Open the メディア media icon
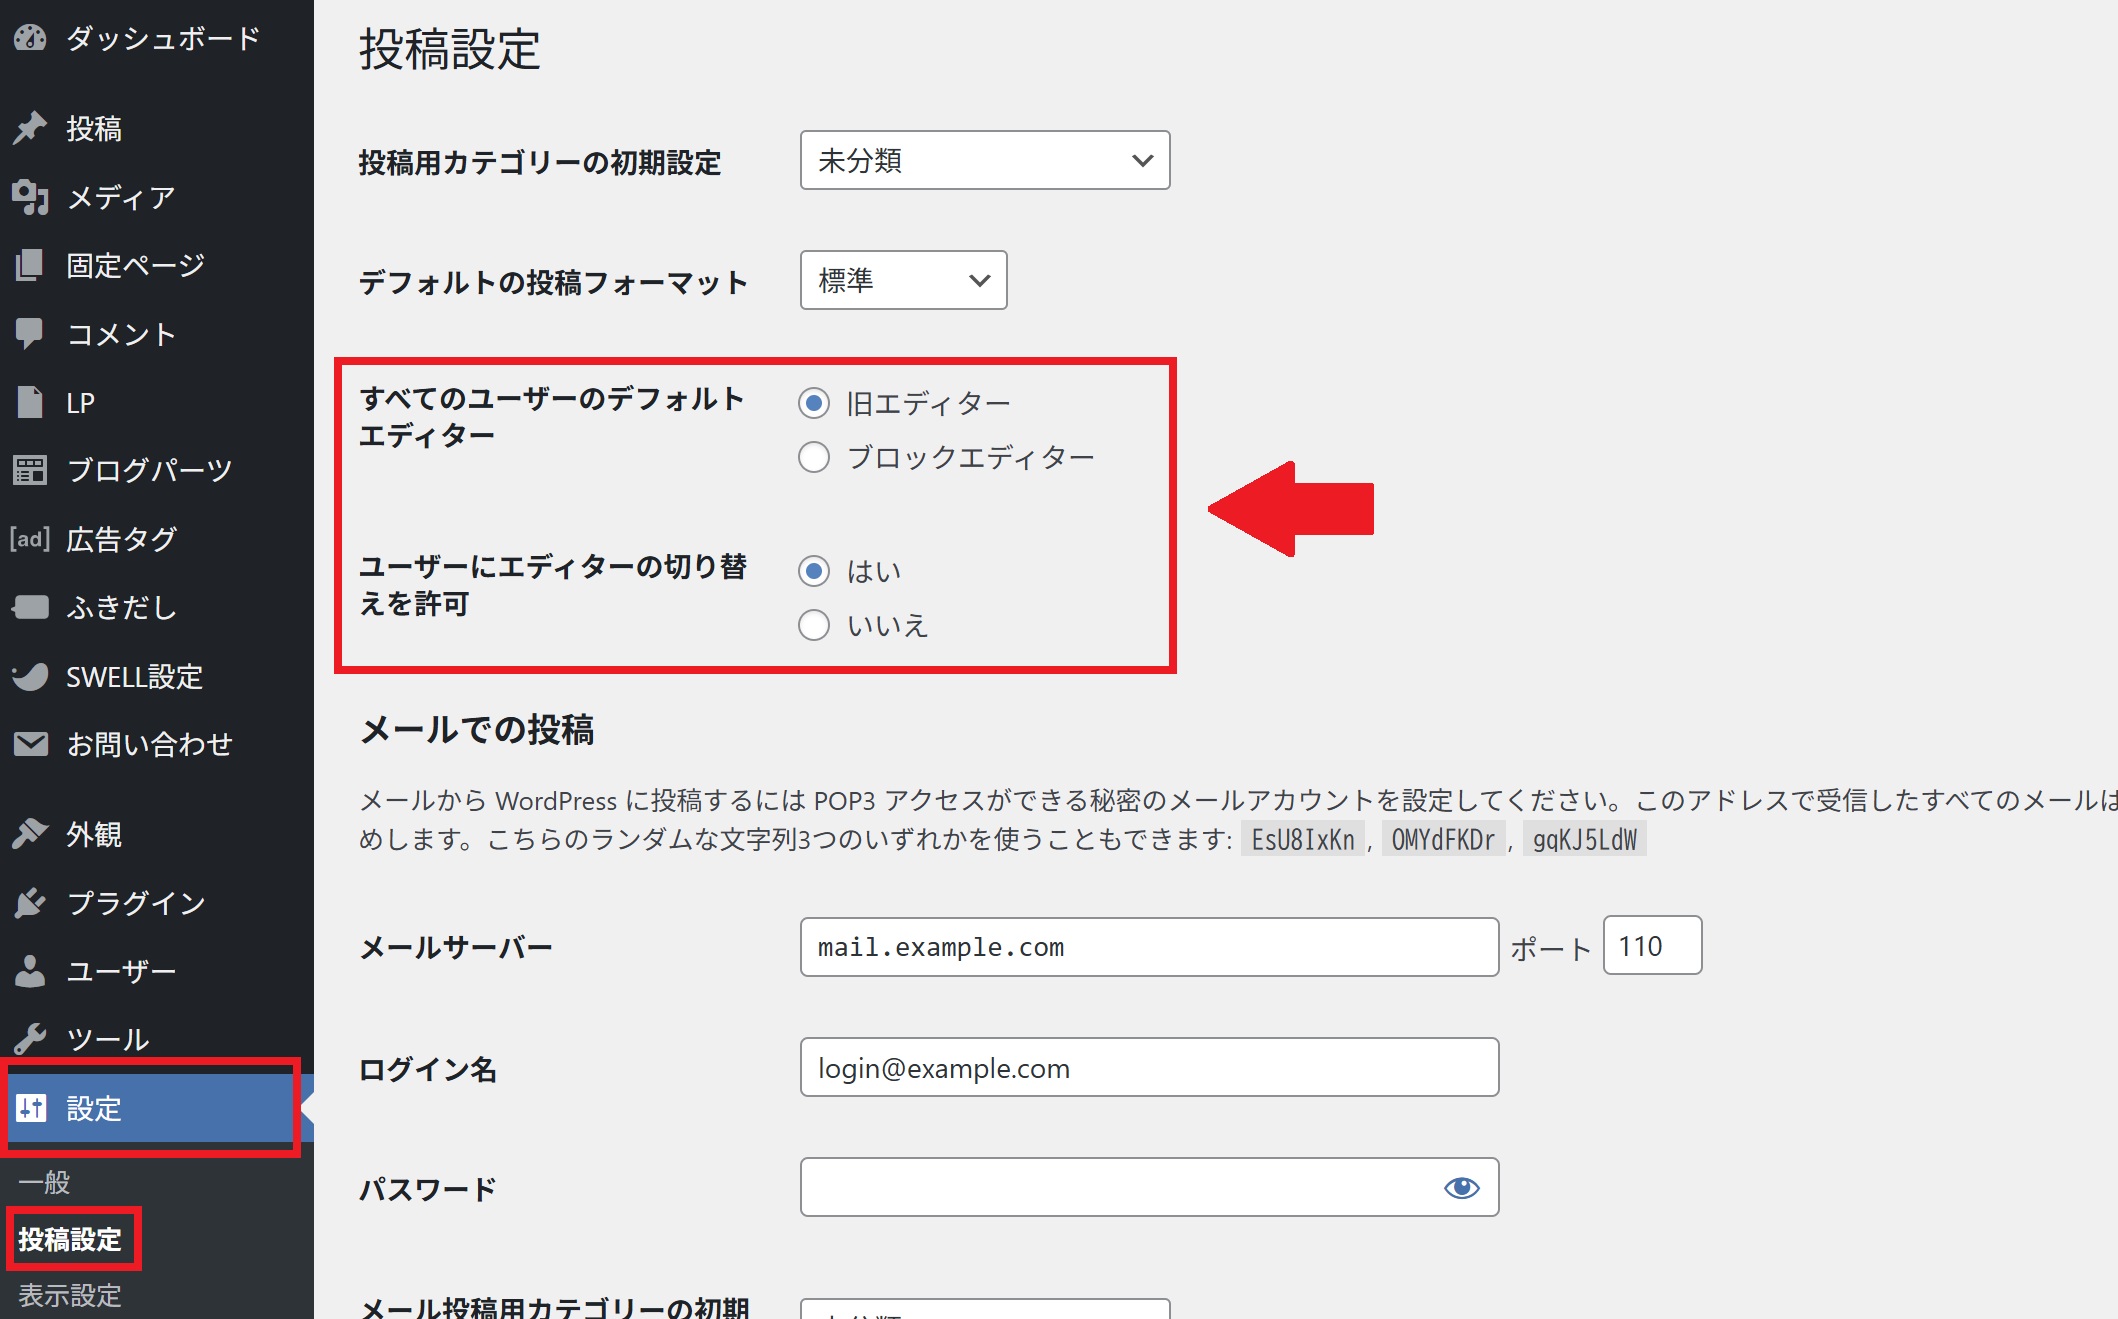Screen dimensions: 2118x1319 [30, 197]
